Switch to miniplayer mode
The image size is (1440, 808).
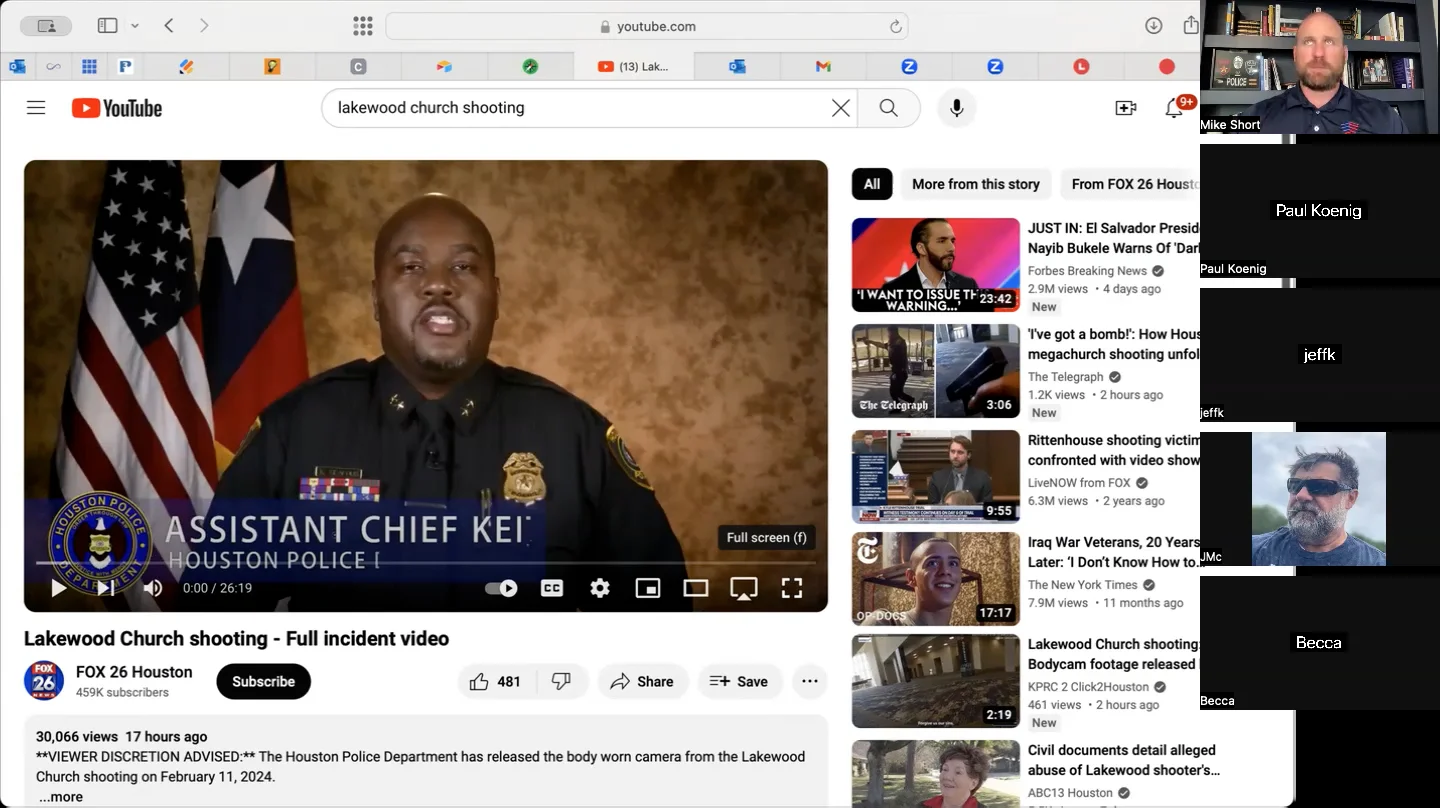[648, 588]
